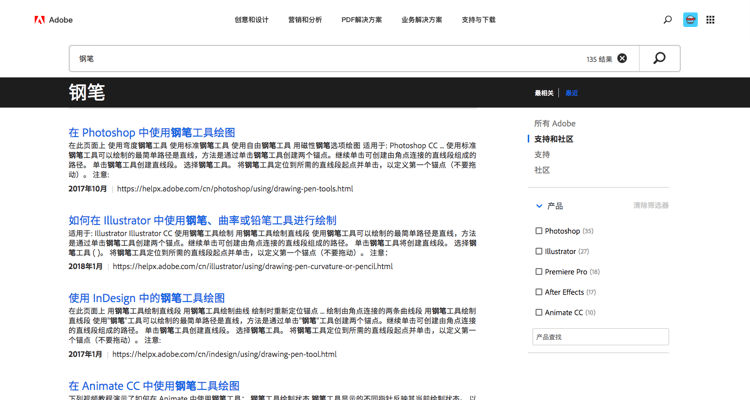Open the InDesign 钢笔工具 result link
This screenshot has width=750, height=400.
click(146, 298)
